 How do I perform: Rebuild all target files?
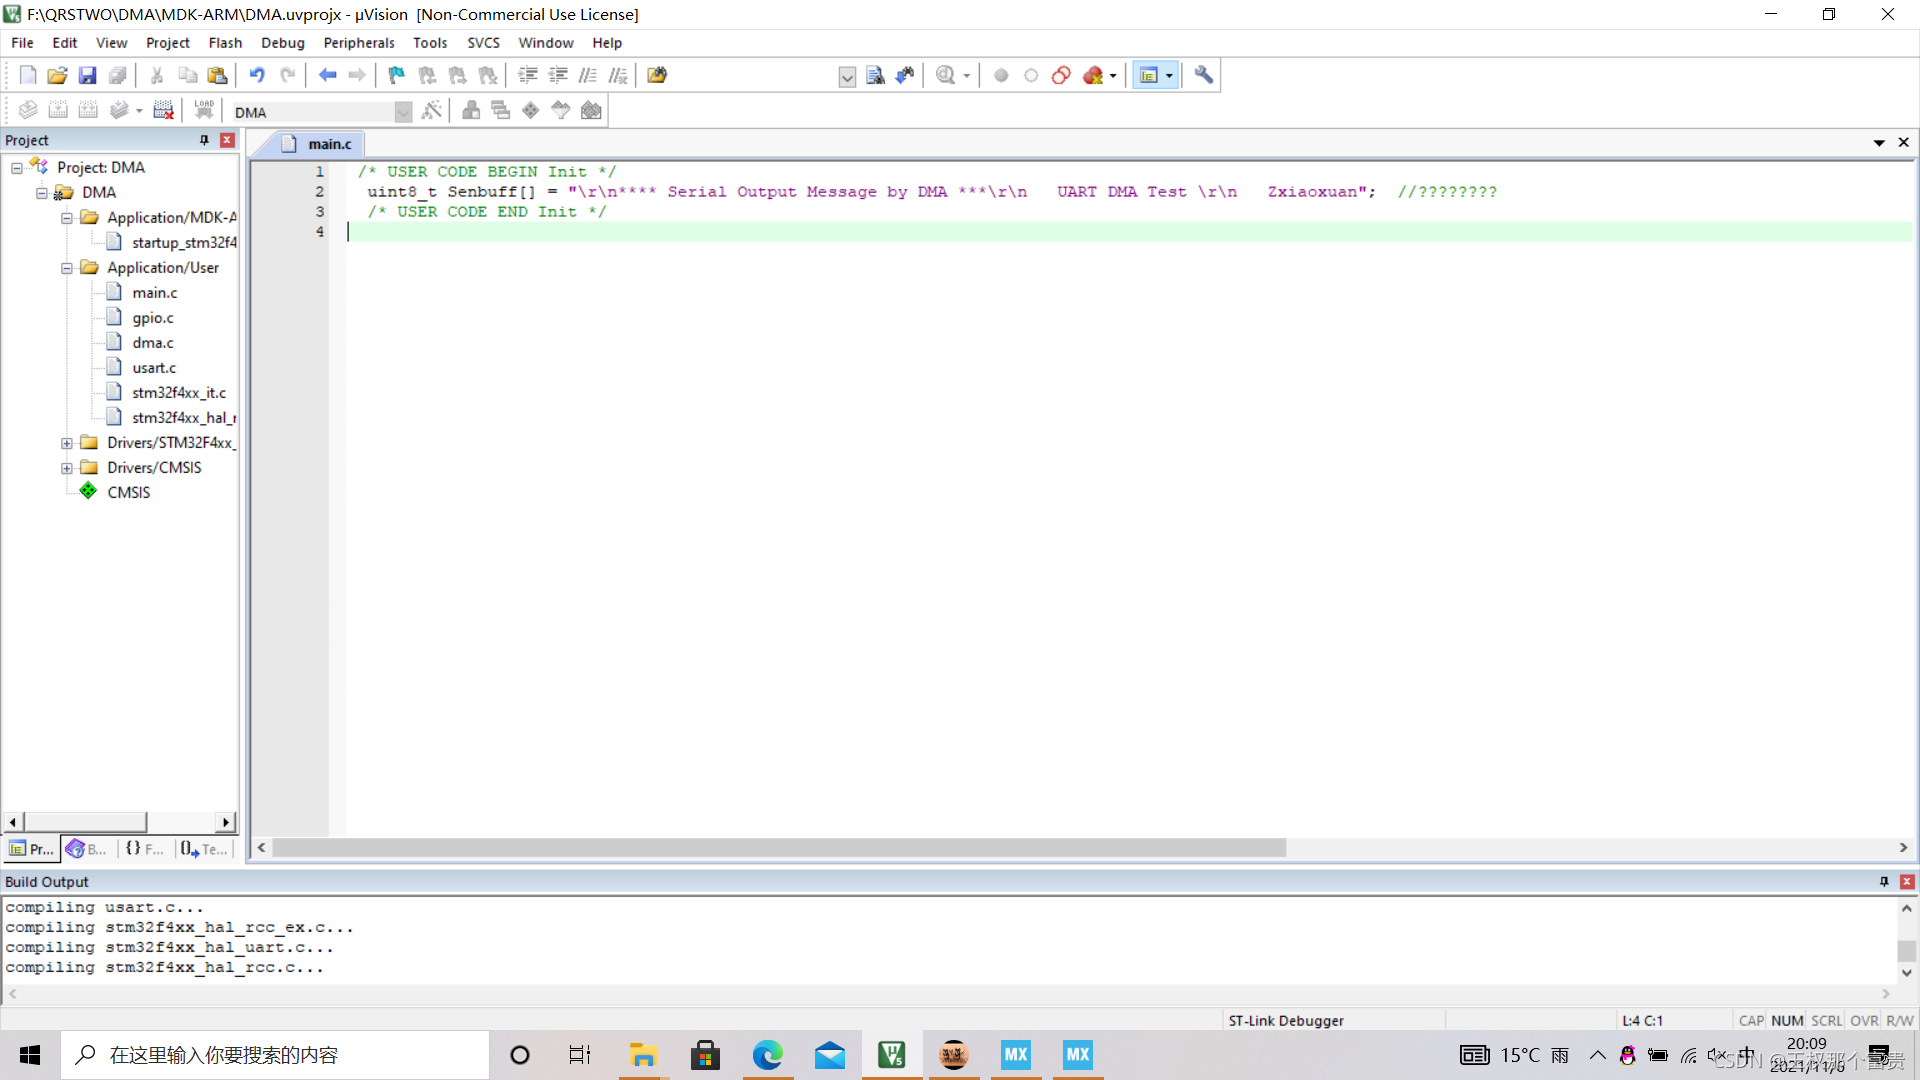(x=88, y=110)
